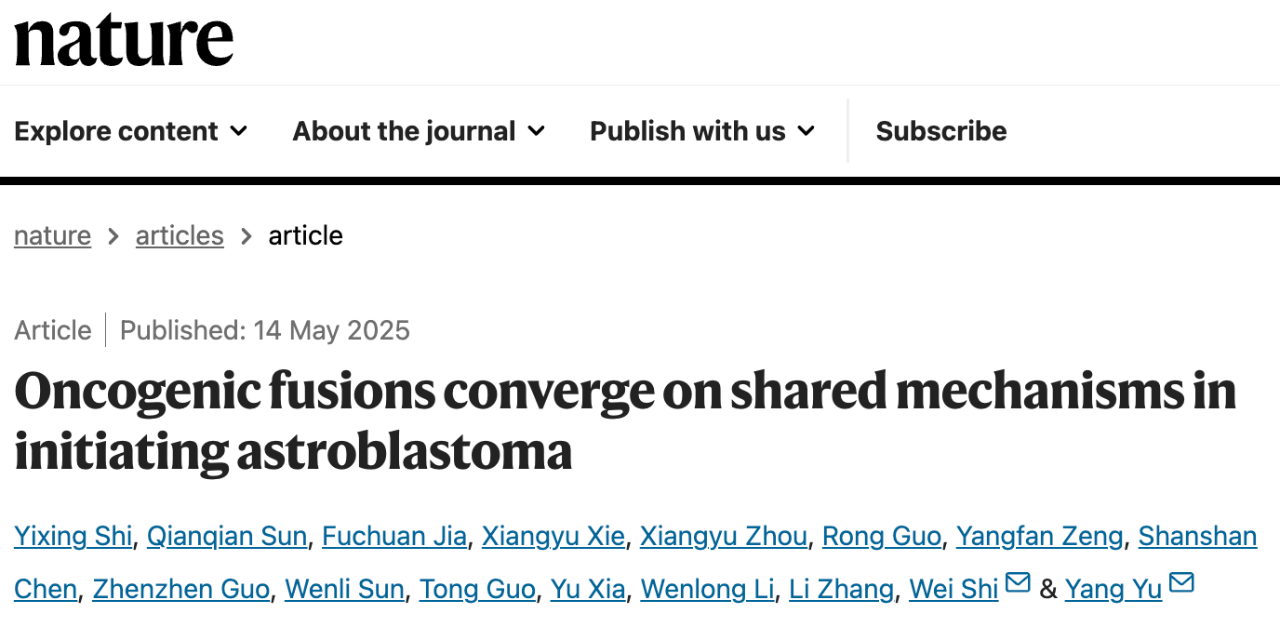Click the Yu Xia author name
This screenshot has width=1280, height=625.
(x=588, y=589)
